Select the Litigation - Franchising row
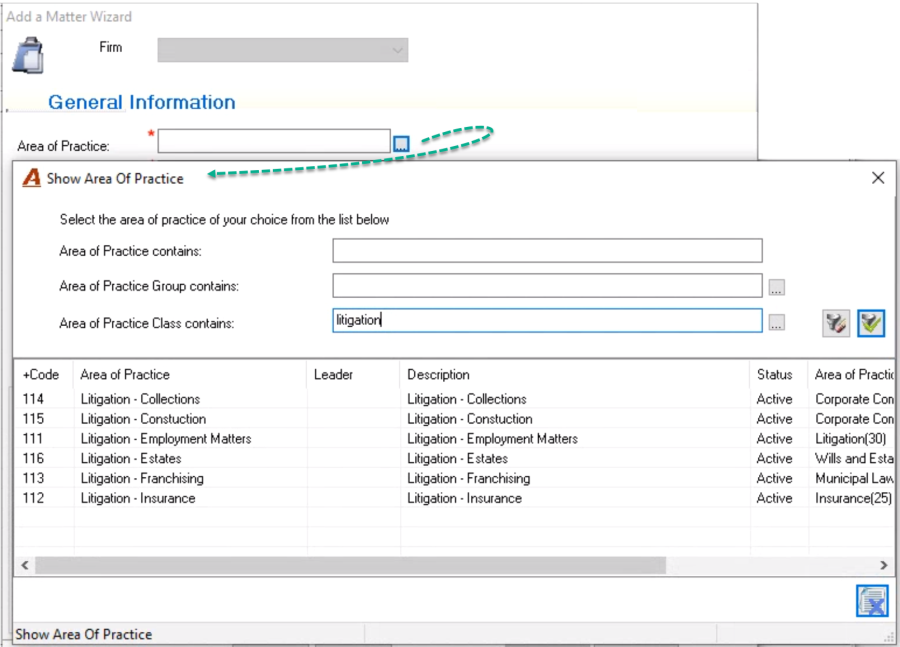This screenshot has height=647, width=900. coord(453,478)
